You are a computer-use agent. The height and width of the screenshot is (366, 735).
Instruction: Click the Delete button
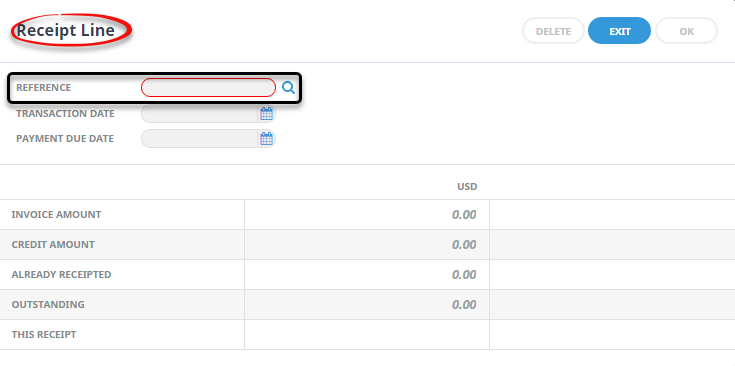pyautogui.click(x=553, y=31)
